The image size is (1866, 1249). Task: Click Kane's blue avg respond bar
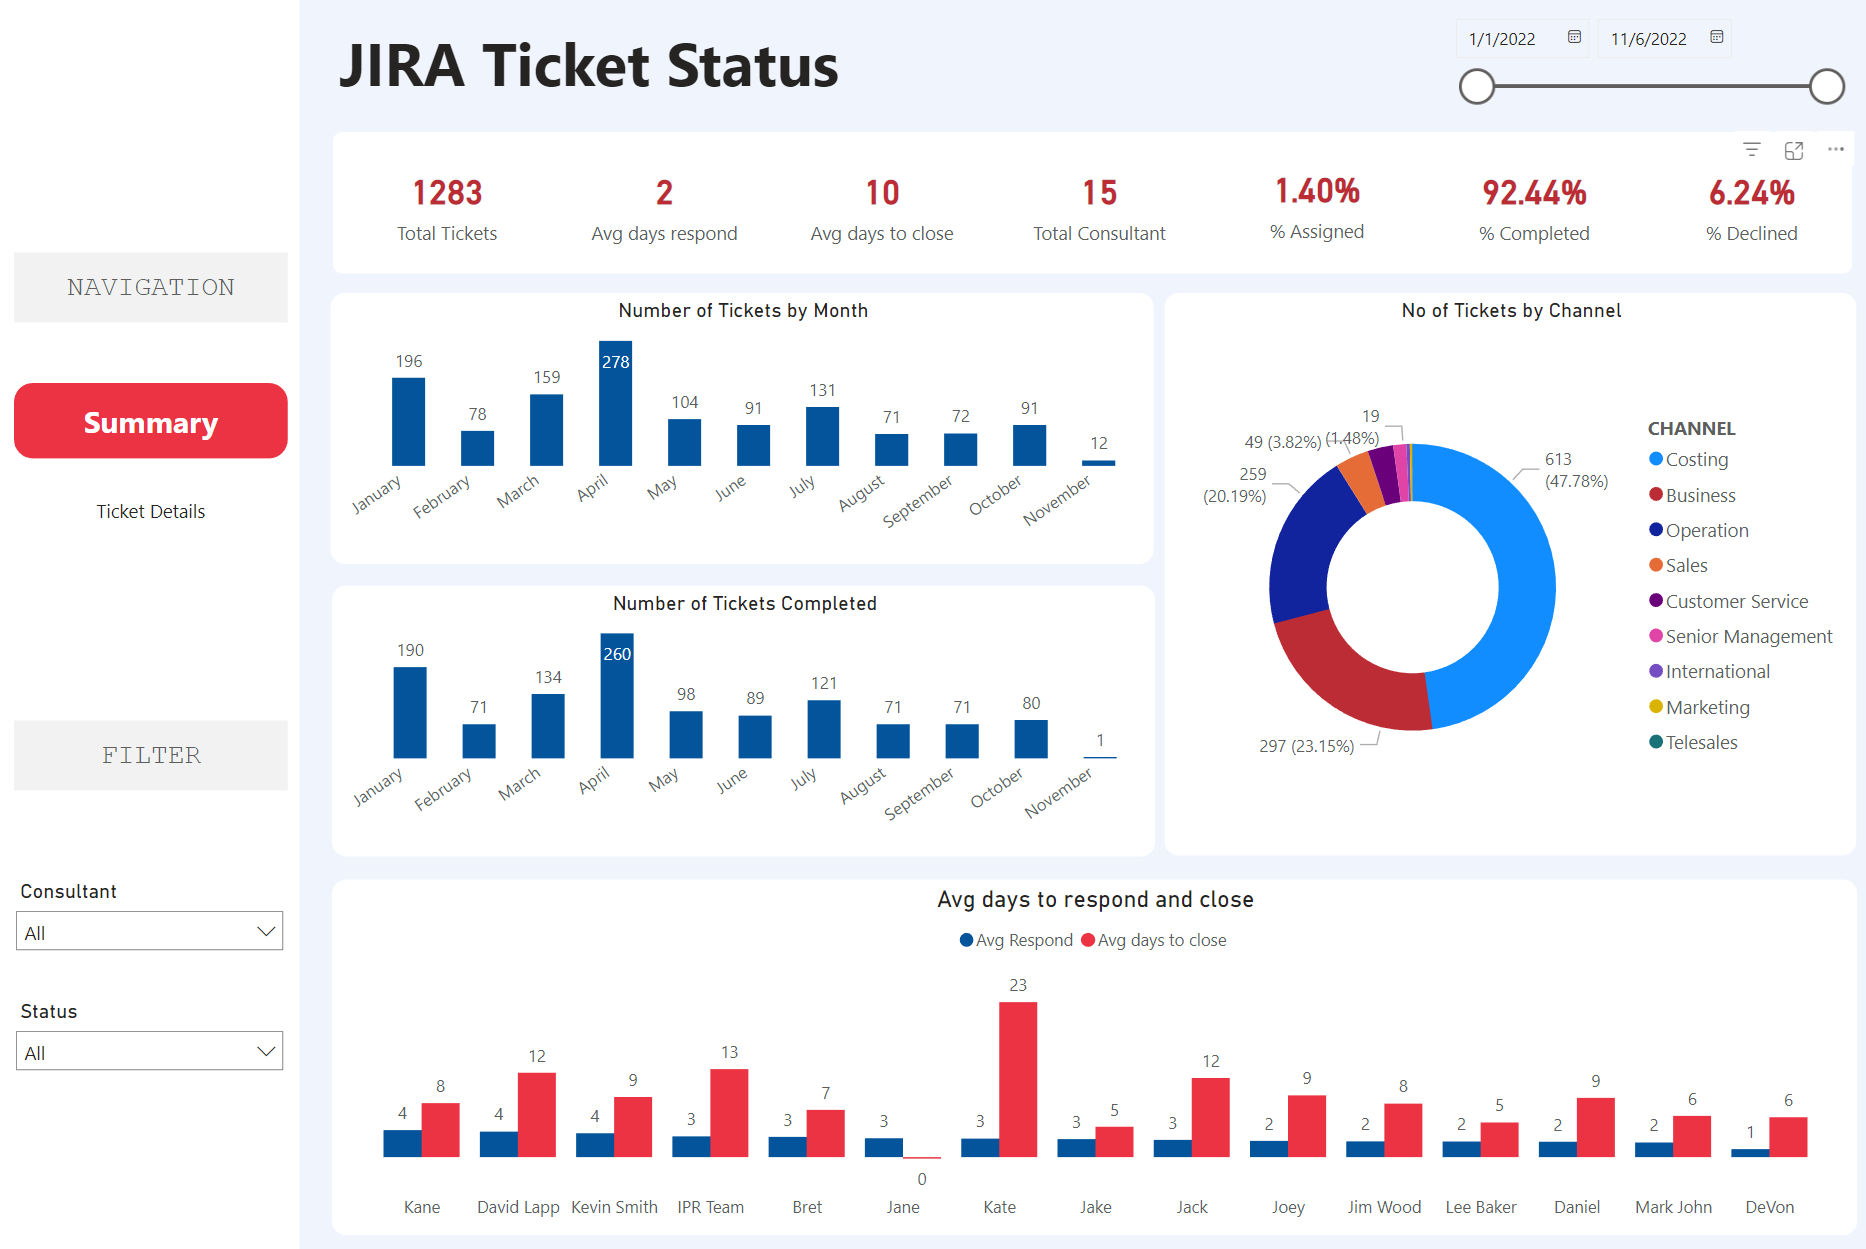tap(402, 1144)
